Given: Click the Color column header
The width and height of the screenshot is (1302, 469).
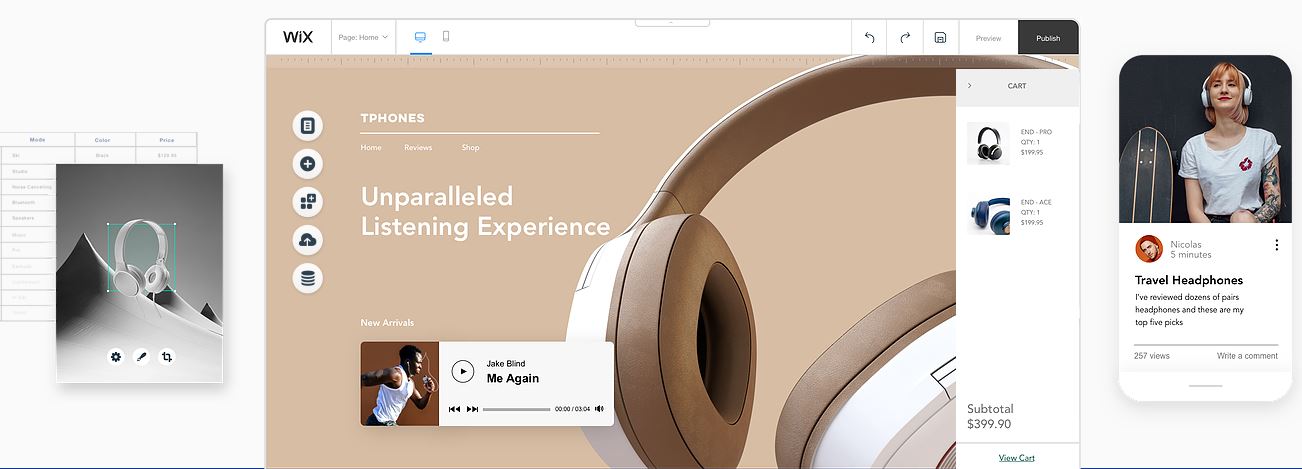Looking at the screenshot, I should pos(102,140).
